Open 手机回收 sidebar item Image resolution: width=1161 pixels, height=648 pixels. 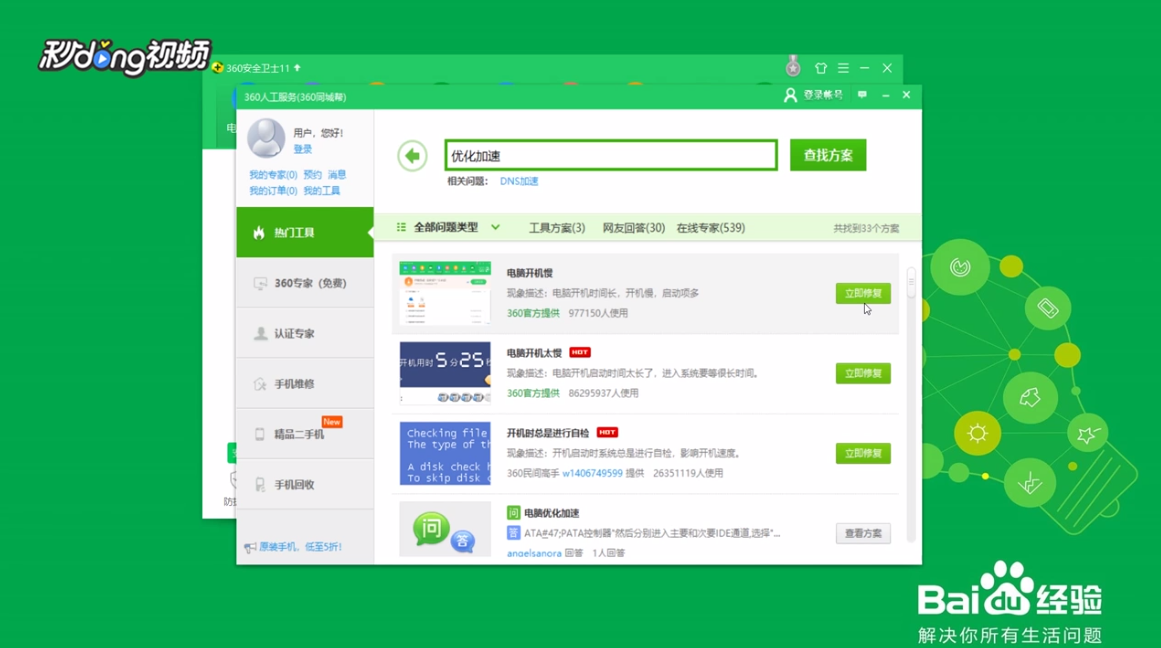[305, 484]
